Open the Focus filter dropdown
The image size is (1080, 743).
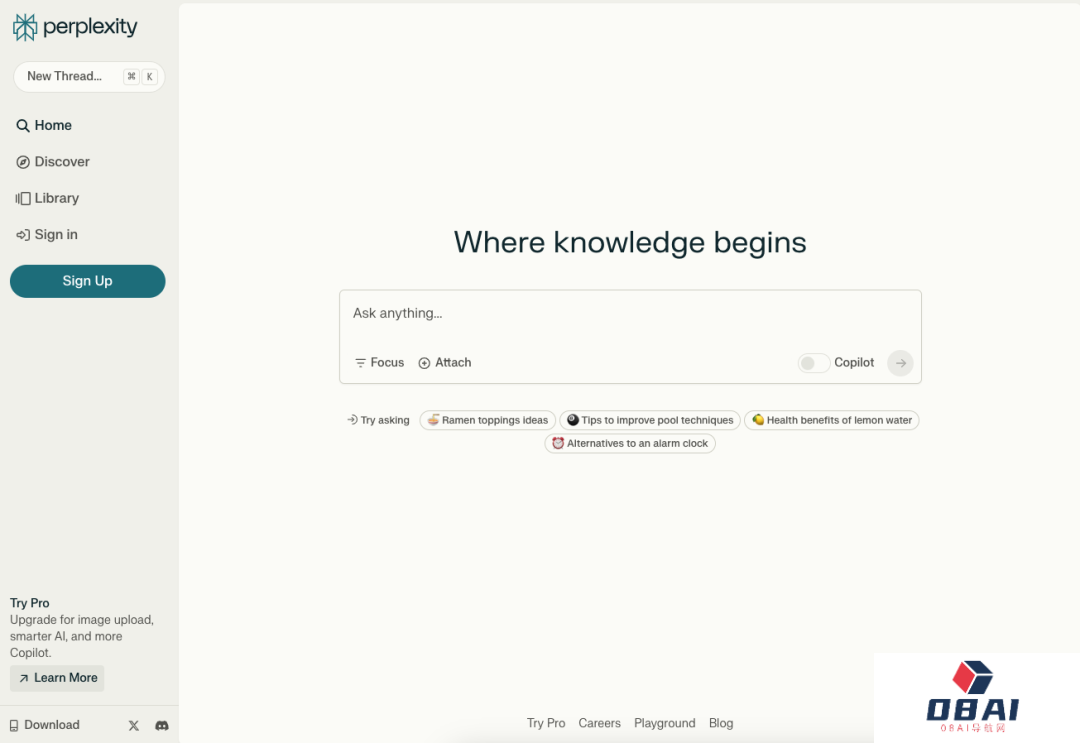coord(379,363)
